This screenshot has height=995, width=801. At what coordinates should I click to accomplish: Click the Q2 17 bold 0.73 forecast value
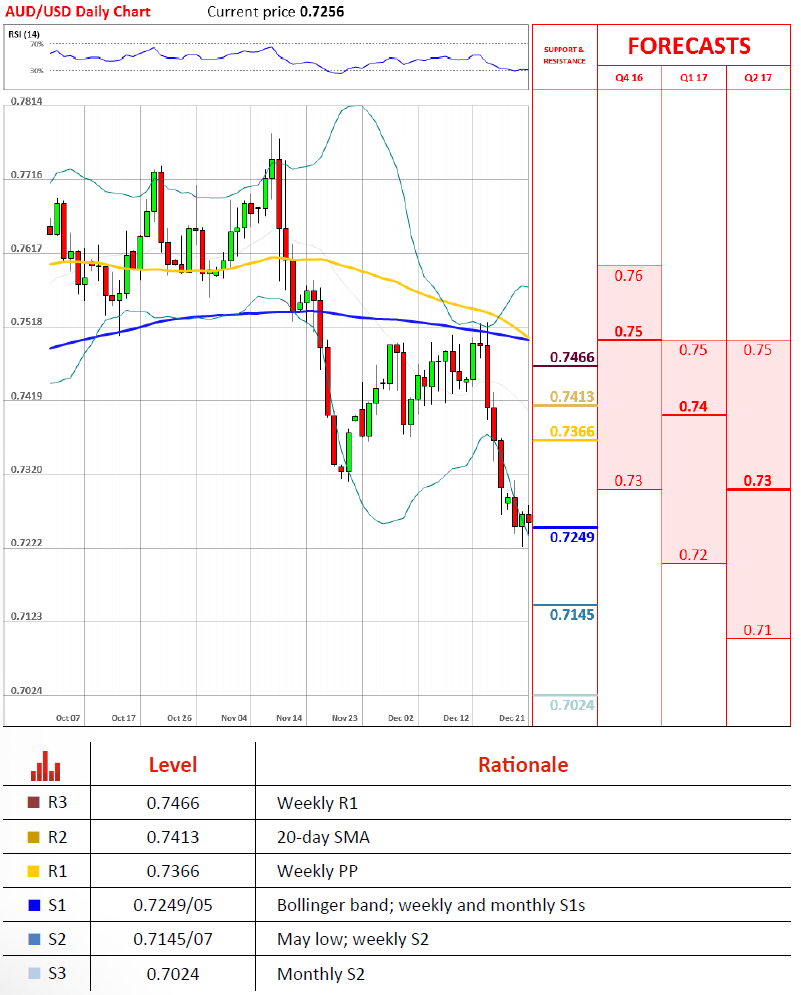pos(758,480)
